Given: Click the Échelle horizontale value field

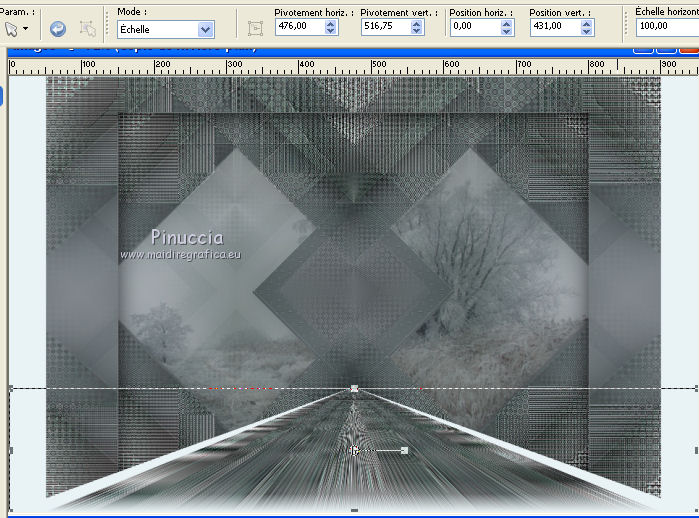Looking at the screenshot, I should 667,26.
